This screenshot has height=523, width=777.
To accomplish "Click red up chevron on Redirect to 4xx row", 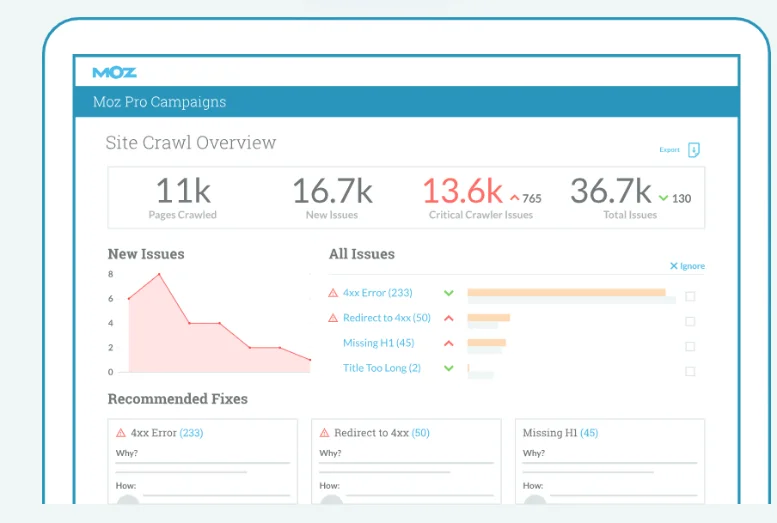I will pos(448,318).
